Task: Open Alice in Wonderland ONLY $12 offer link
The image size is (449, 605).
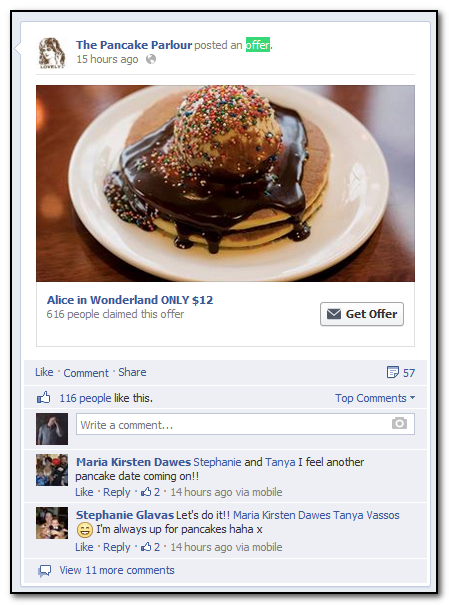Action: point(130,300)
